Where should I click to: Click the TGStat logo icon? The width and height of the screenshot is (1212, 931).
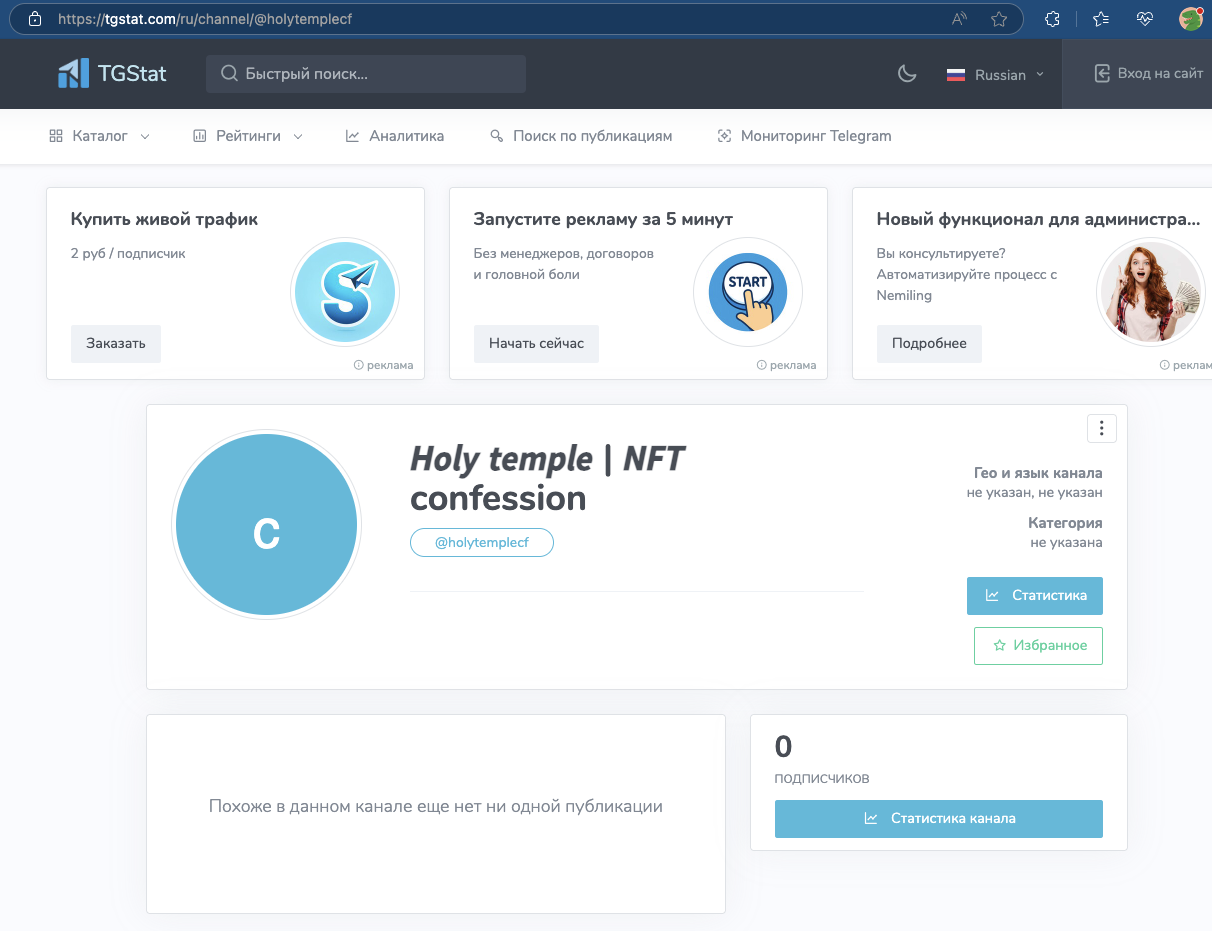coord(73,73)
